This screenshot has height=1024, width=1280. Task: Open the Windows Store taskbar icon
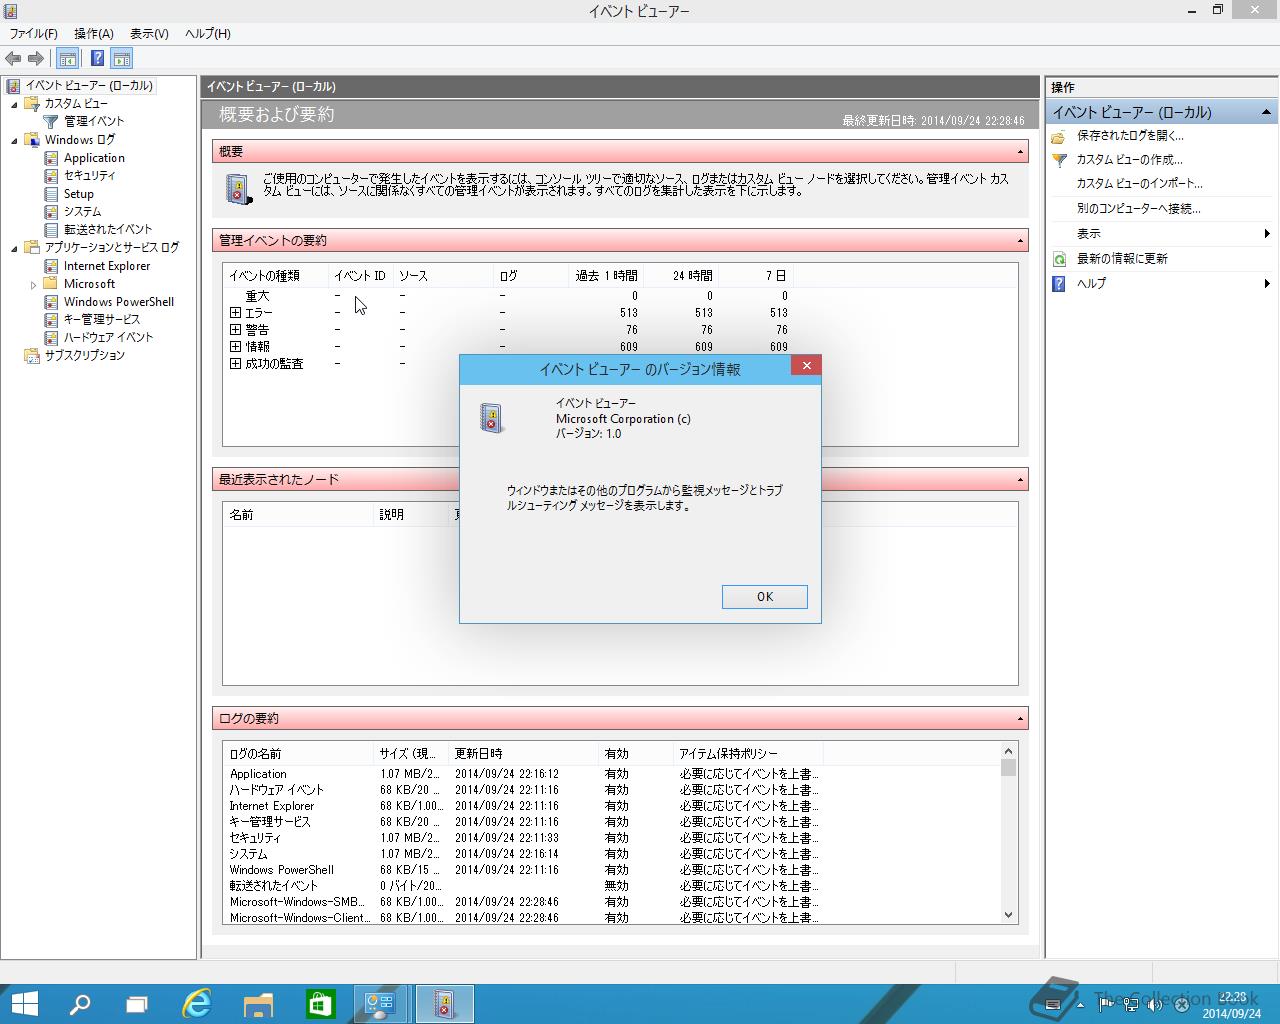[x=320, y=1004]
